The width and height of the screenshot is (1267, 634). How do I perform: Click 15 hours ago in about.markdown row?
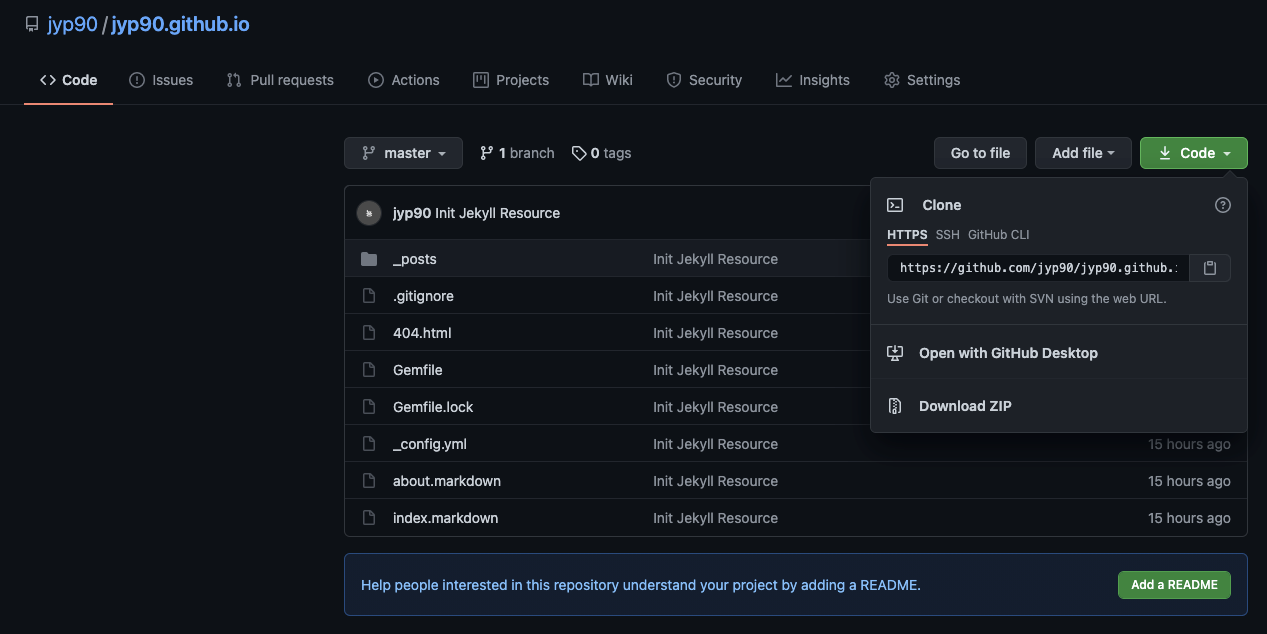1189,481
